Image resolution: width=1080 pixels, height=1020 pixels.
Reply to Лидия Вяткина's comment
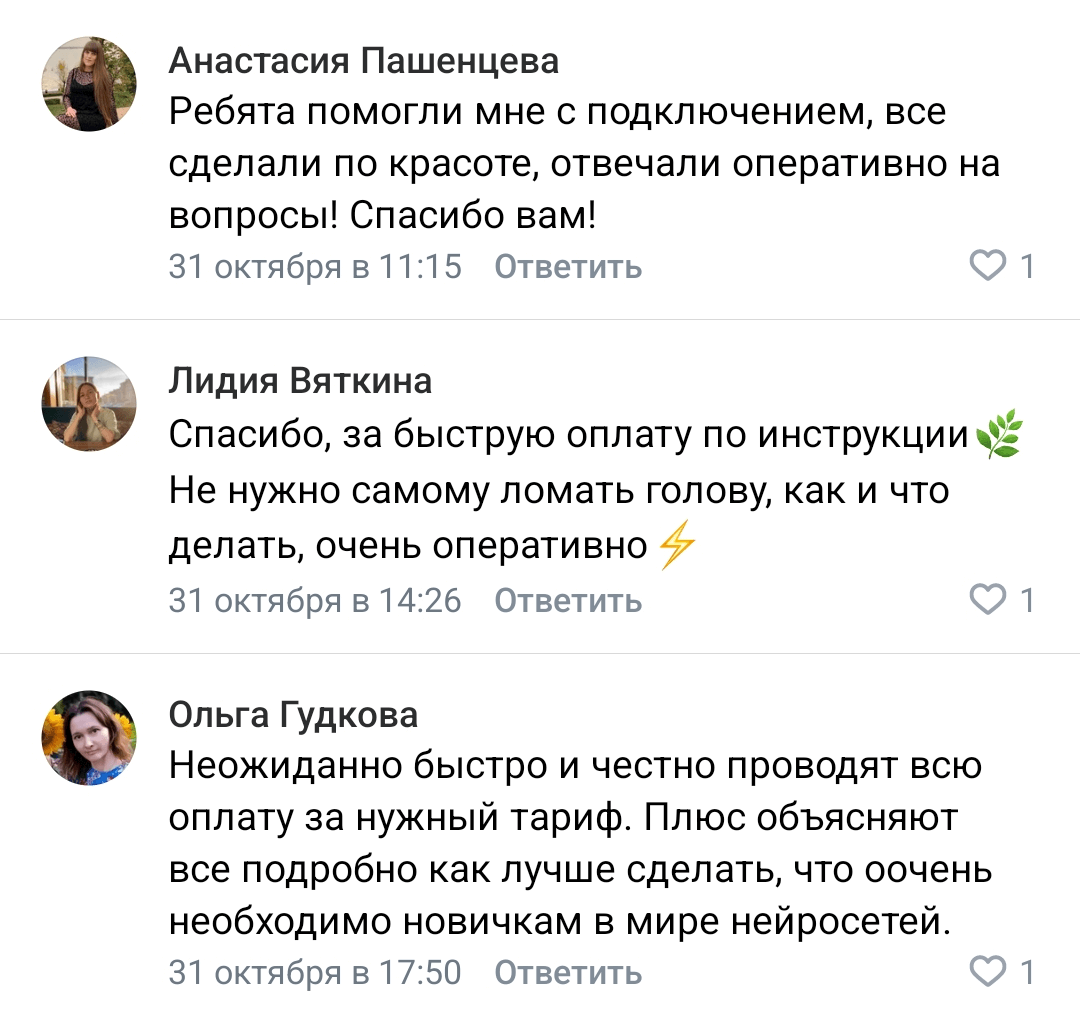coord(568,601)
